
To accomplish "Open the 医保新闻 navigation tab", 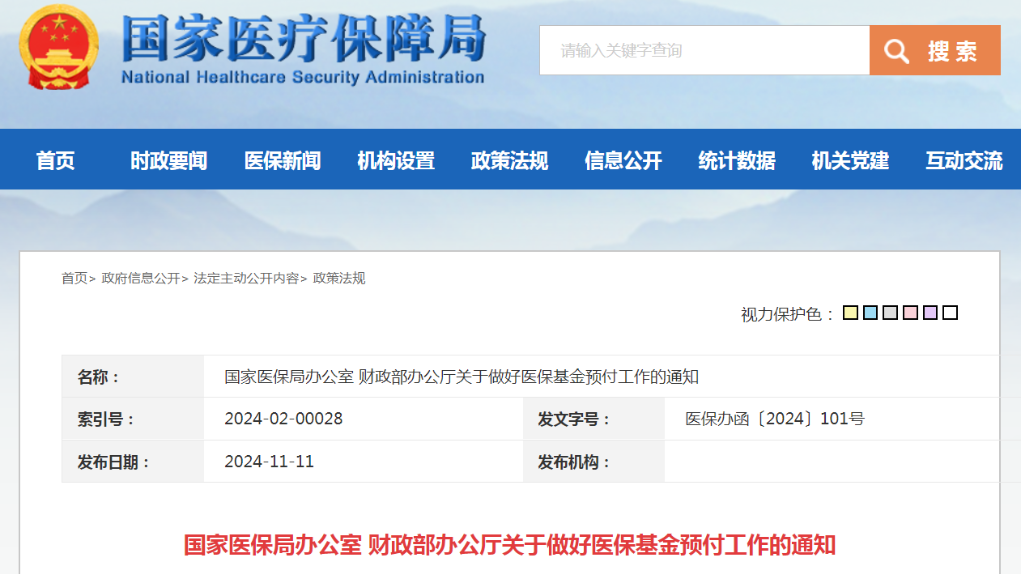I will point(283,160).
